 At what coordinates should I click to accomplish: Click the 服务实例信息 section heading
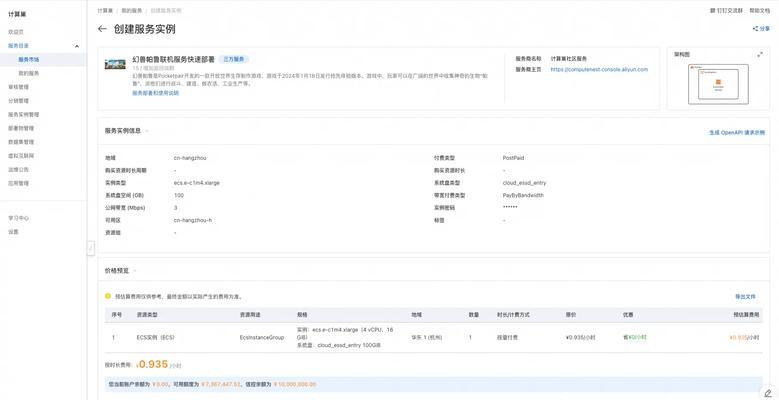[x=123, y=131]
